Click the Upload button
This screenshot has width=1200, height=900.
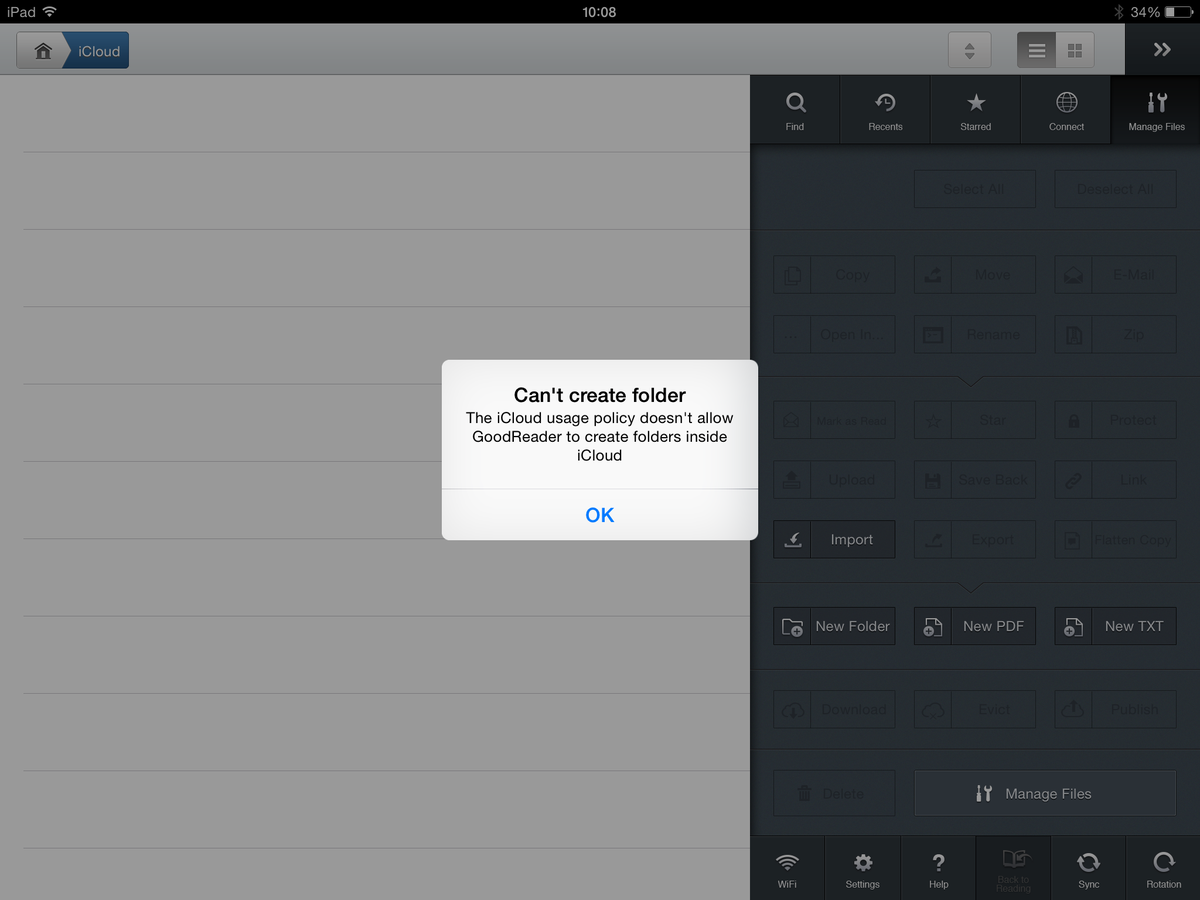(x=834, y=480)
